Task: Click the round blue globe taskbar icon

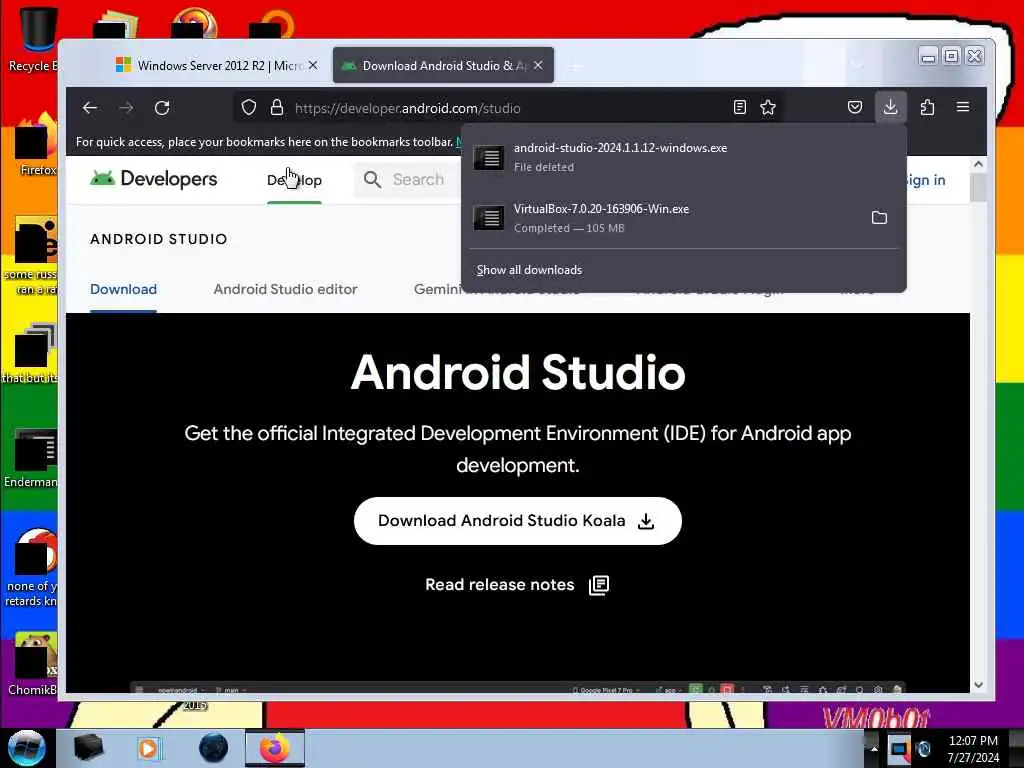Action: click(214, 748)
